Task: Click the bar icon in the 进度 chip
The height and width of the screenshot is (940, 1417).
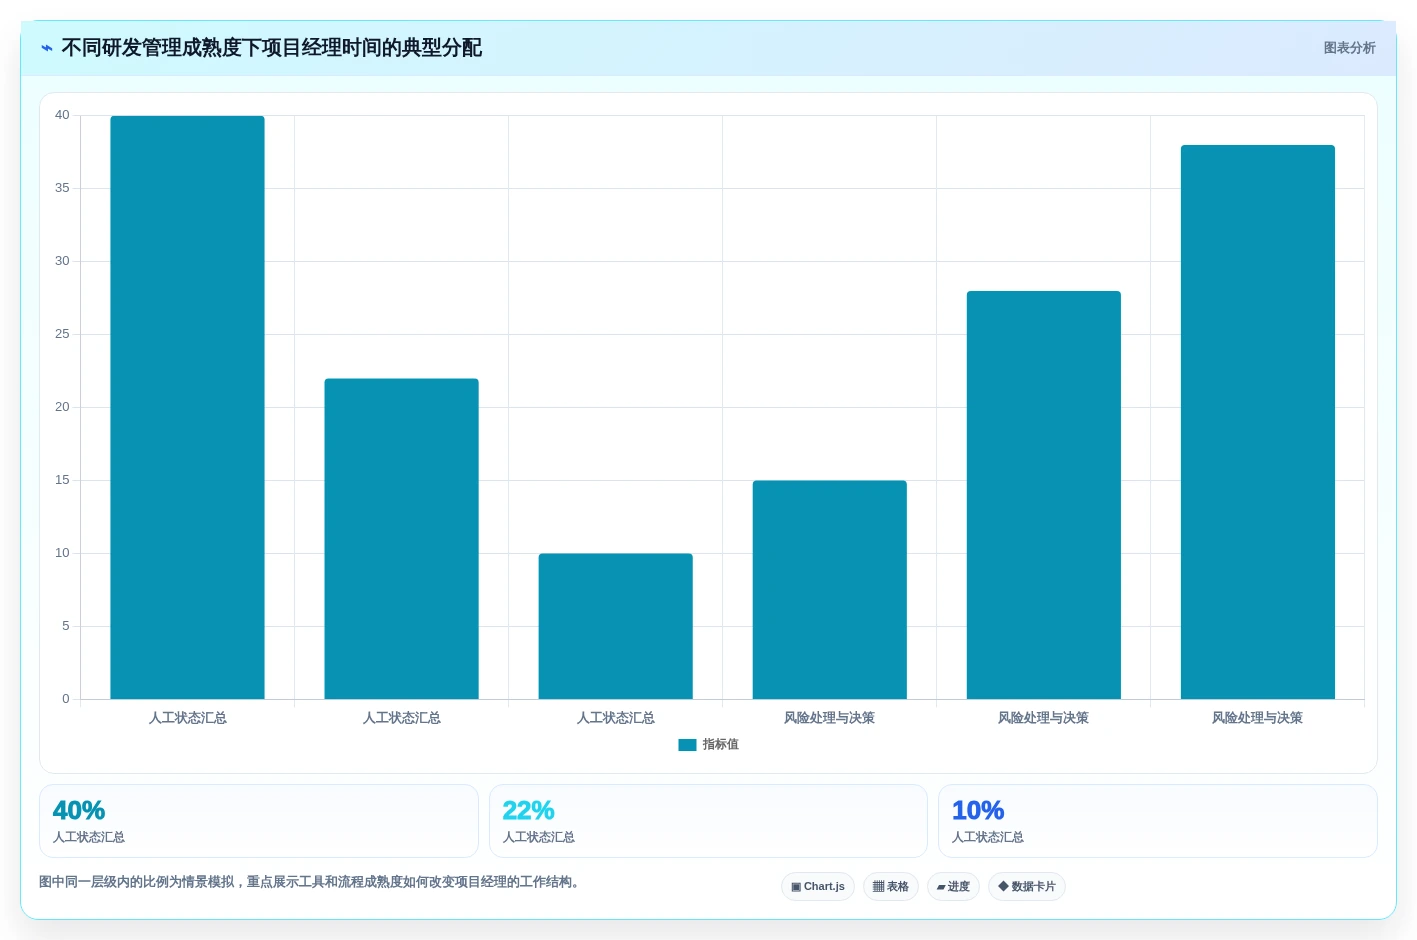Action: tap(941, 887)
